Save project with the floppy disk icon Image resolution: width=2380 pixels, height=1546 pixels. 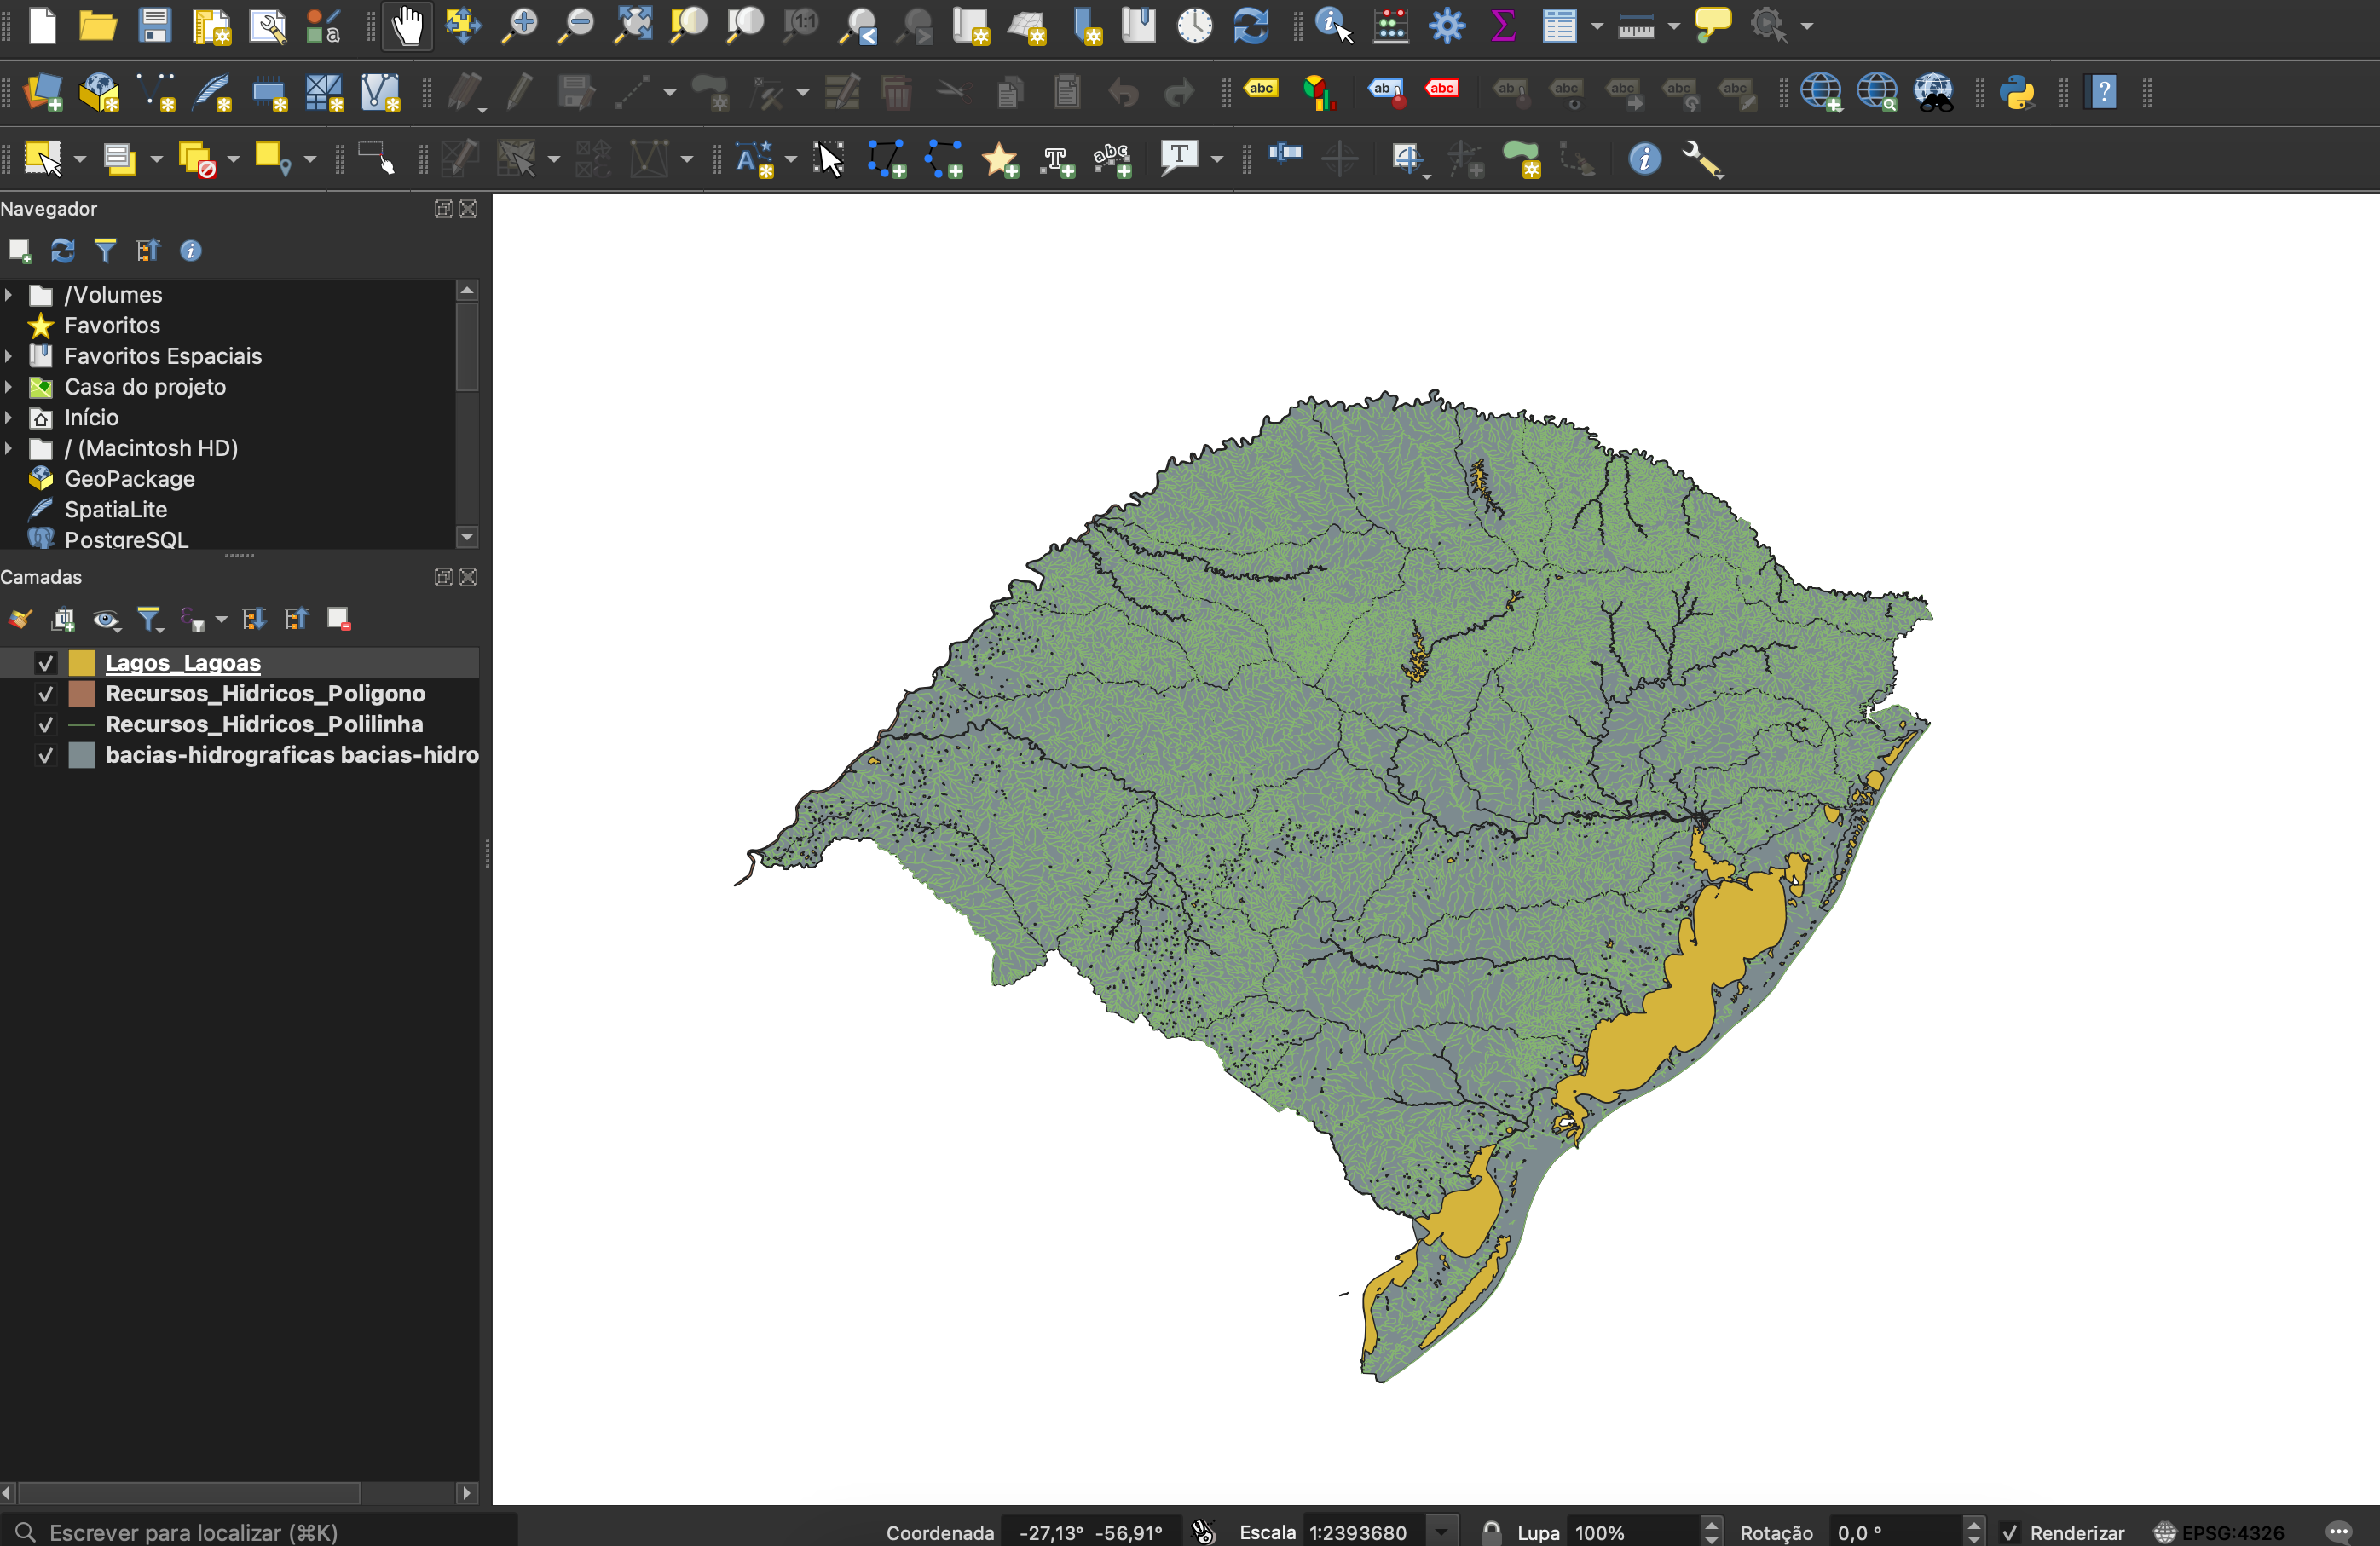point(154,25)
